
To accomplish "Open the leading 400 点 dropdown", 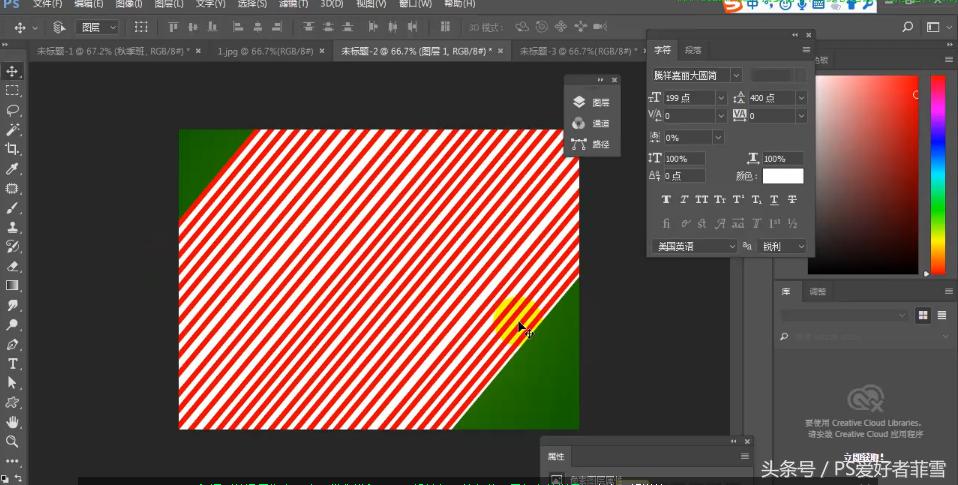I will [801, 98].
